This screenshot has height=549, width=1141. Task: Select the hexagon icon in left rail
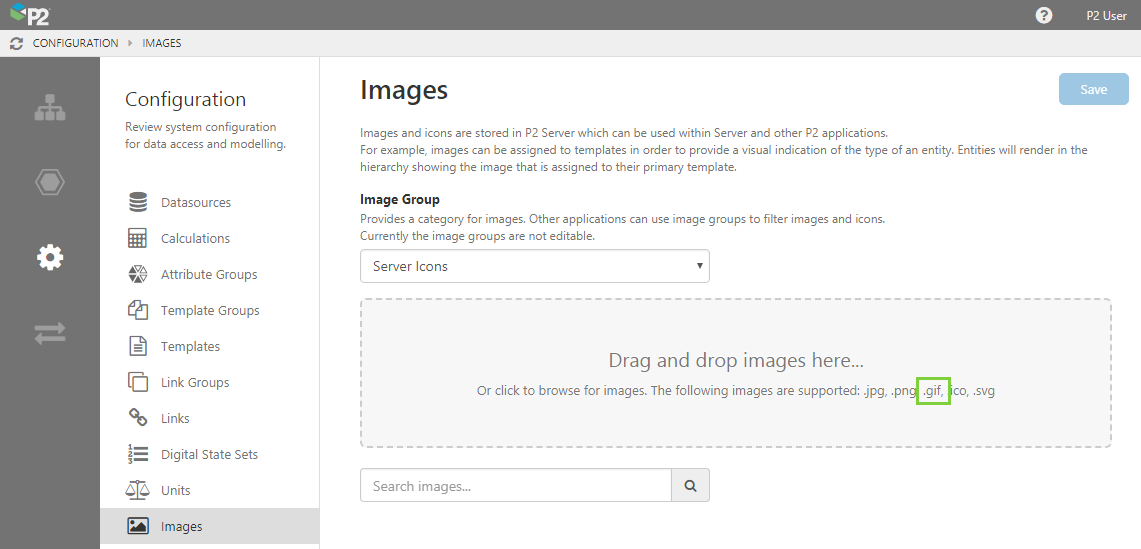point(50,182)
